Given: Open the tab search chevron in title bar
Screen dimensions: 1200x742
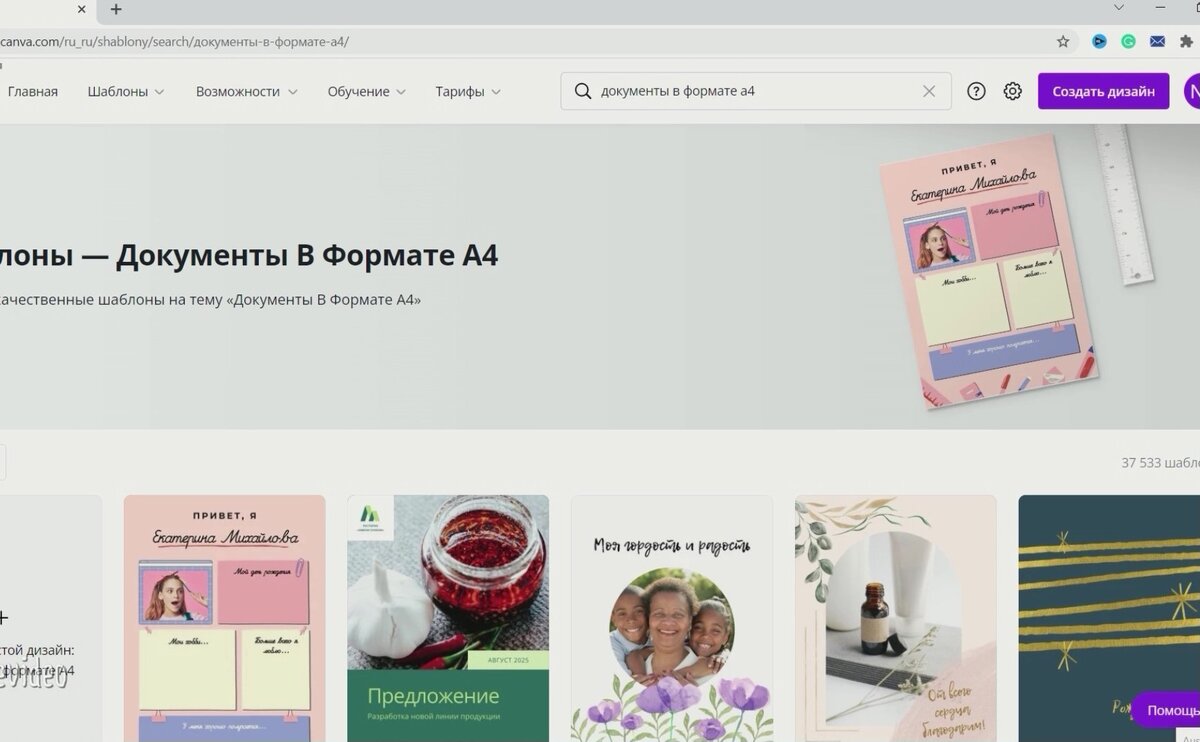Looking at the screenshot, I should click(x=1119, y=9).
